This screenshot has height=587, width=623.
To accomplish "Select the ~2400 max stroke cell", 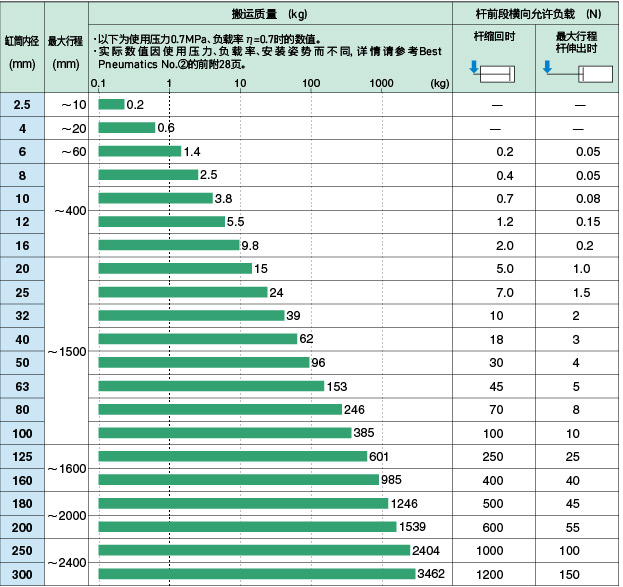I will click(x=66, y=563).
